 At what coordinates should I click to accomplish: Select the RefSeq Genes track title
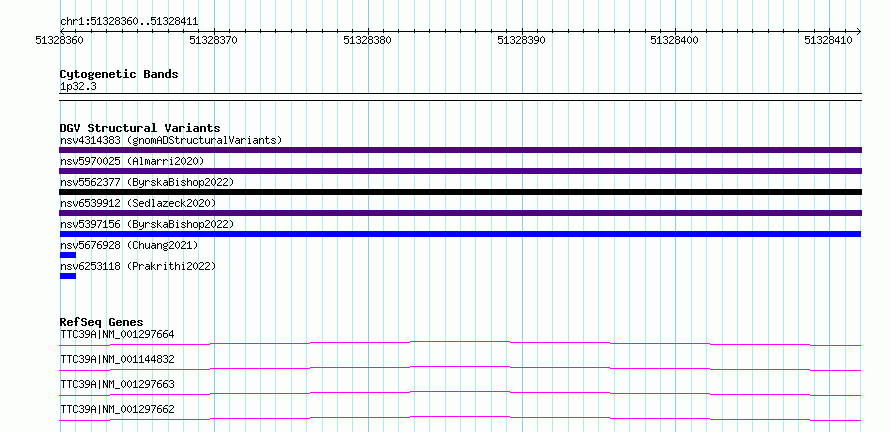click(x=102, y=322)
